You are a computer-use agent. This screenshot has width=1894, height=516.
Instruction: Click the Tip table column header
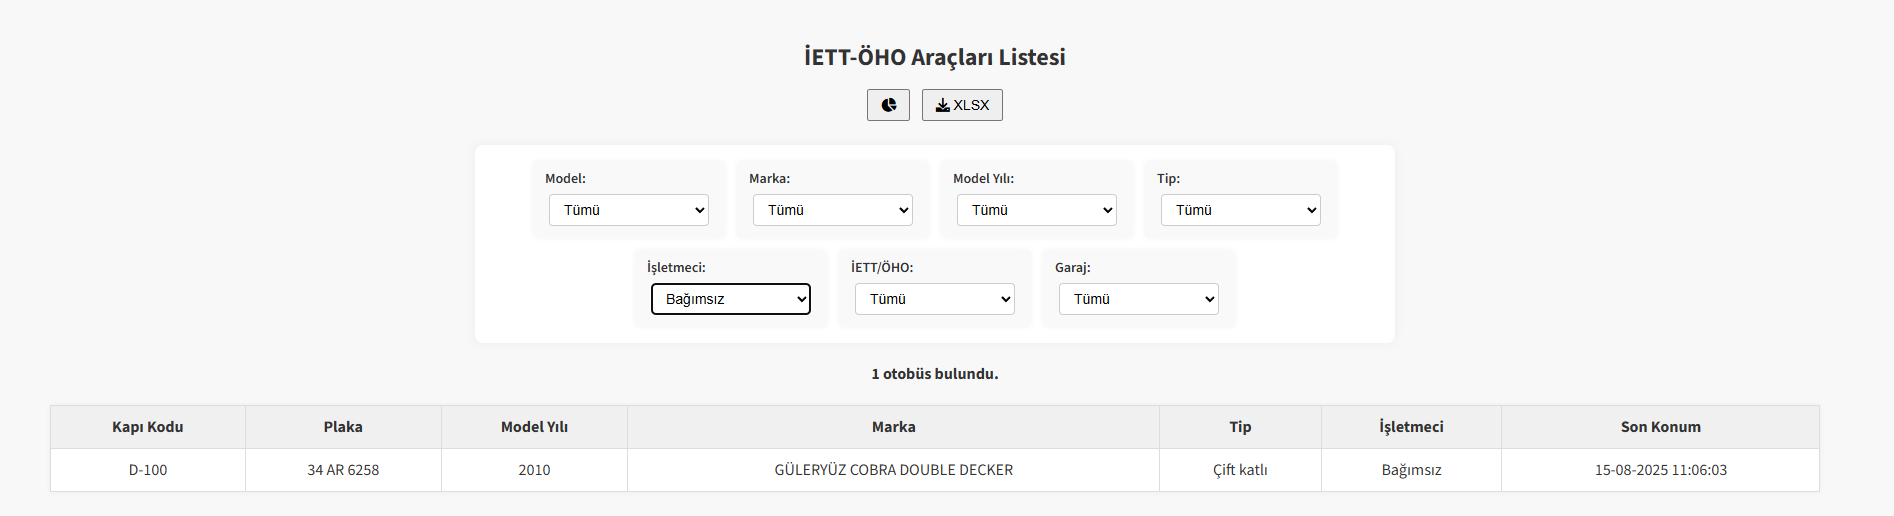pyautogui.click(x=1240, y=427)
